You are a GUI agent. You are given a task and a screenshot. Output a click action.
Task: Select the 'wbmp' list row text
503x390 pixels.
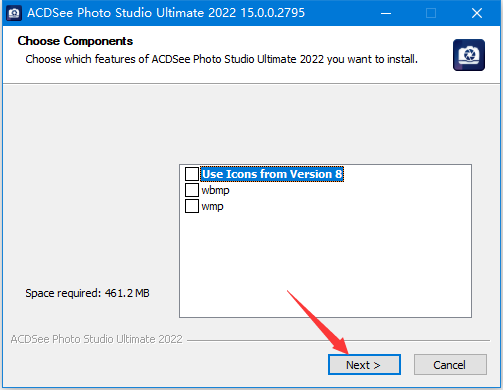pyautogui.click(x=215, y=190)
